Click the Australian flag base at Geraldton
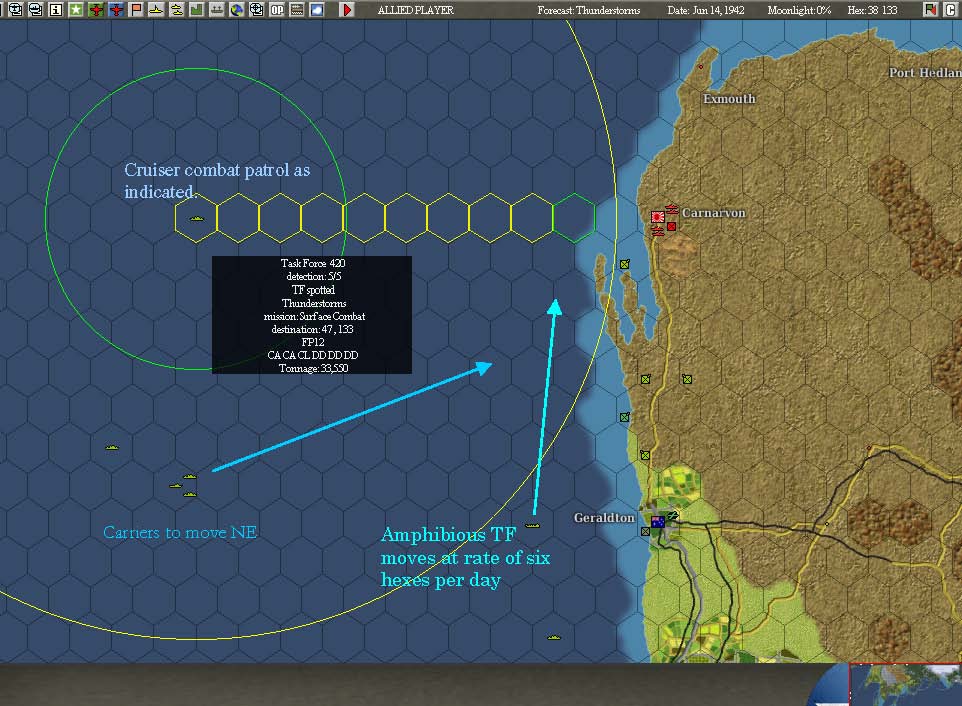962x706 pixels. point(658,522)
